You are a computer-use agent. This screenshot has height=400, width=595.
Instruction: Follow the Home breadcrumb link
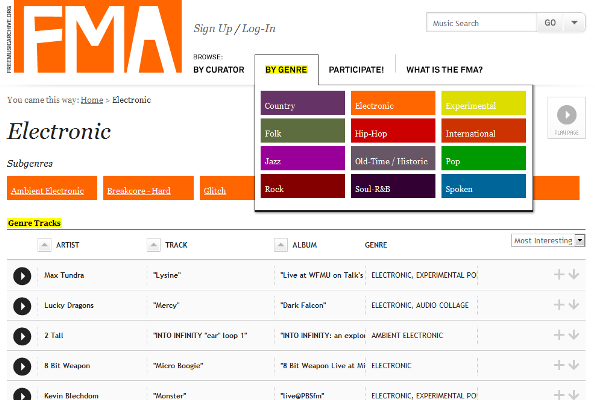tap(92, 100)
